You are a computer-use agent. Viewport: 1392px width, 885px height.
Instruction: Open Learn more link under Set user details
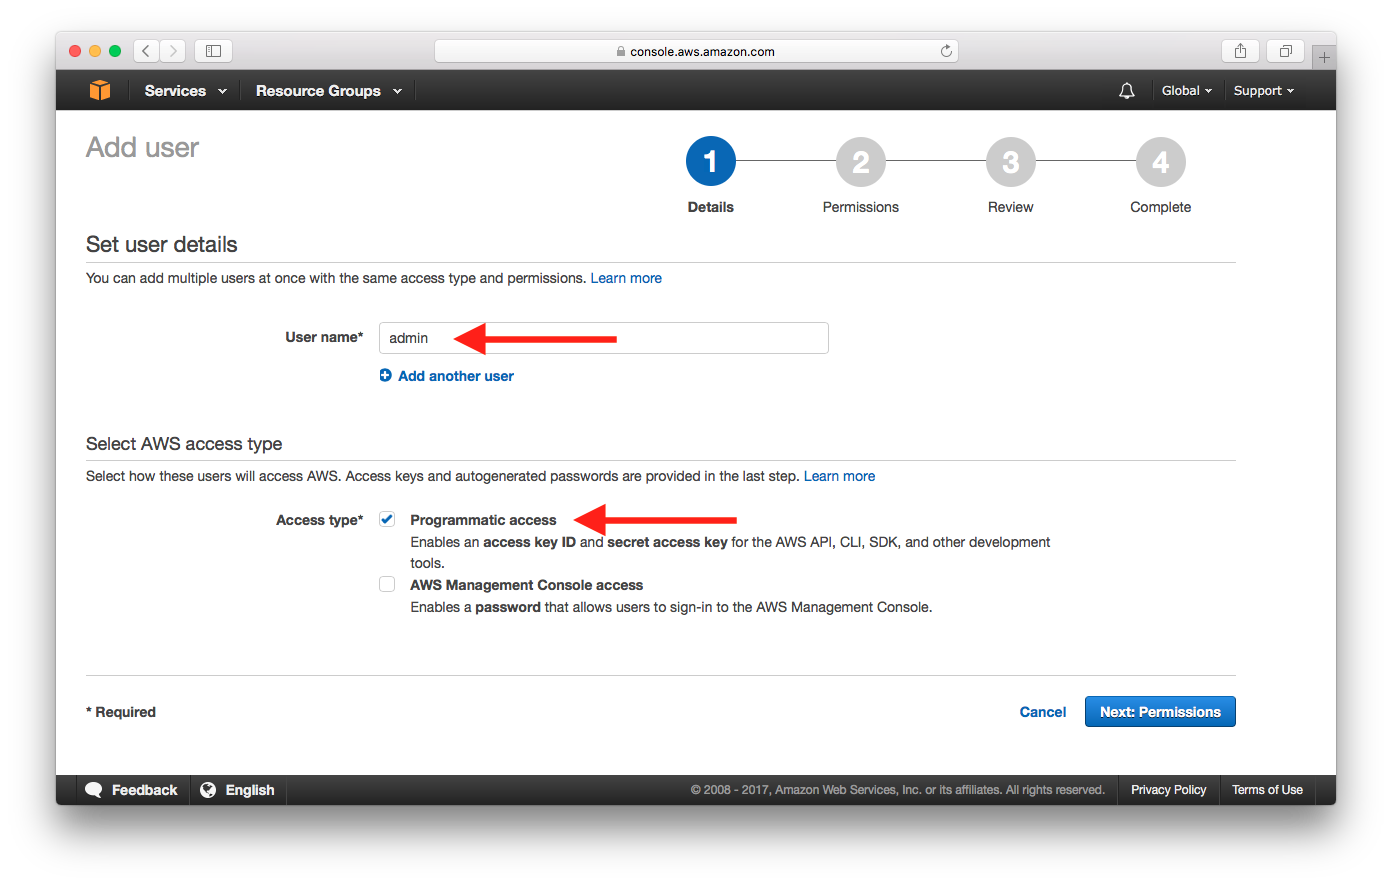[626, 278]
